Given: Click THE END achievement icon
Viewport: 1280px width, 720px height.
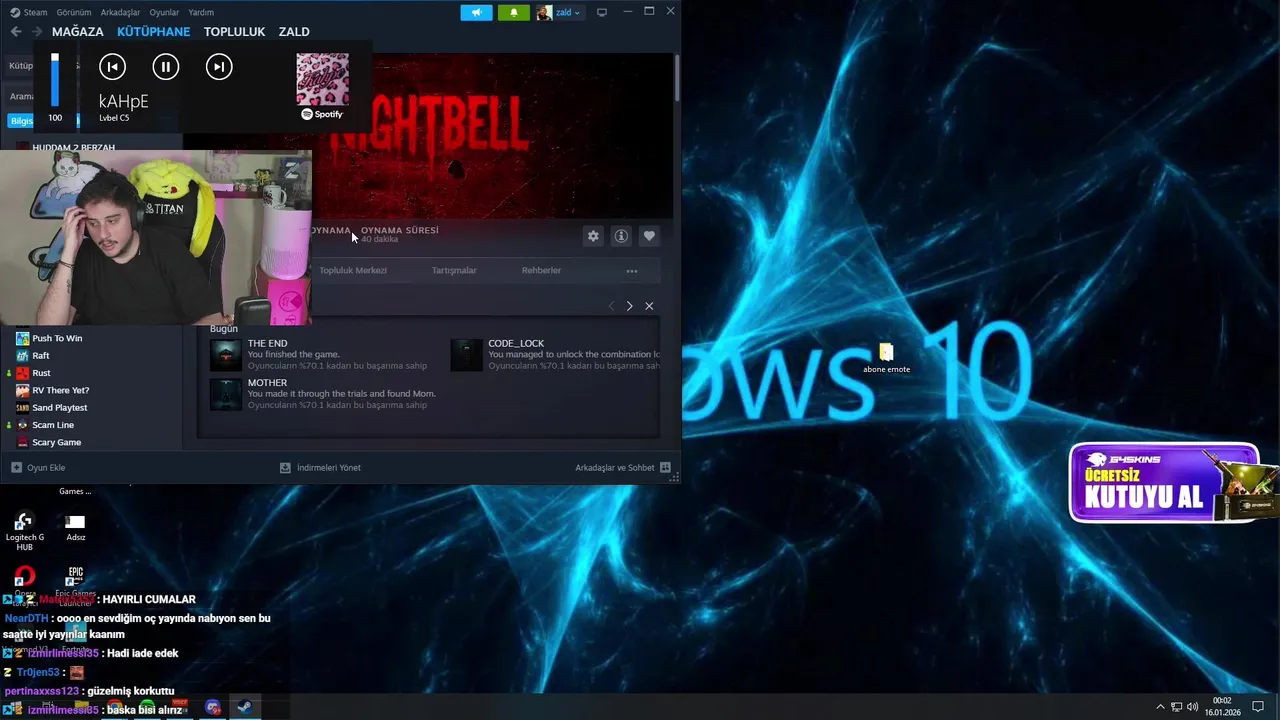Looking at the screenshot, I should click(x=226, y=355).
